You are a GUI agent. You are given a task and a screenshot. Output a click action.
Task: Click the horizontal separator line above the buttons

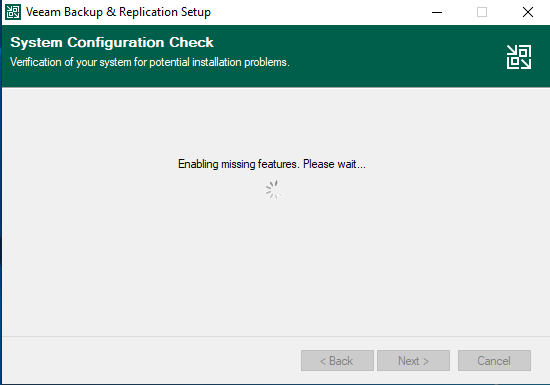tap(276, 337)
